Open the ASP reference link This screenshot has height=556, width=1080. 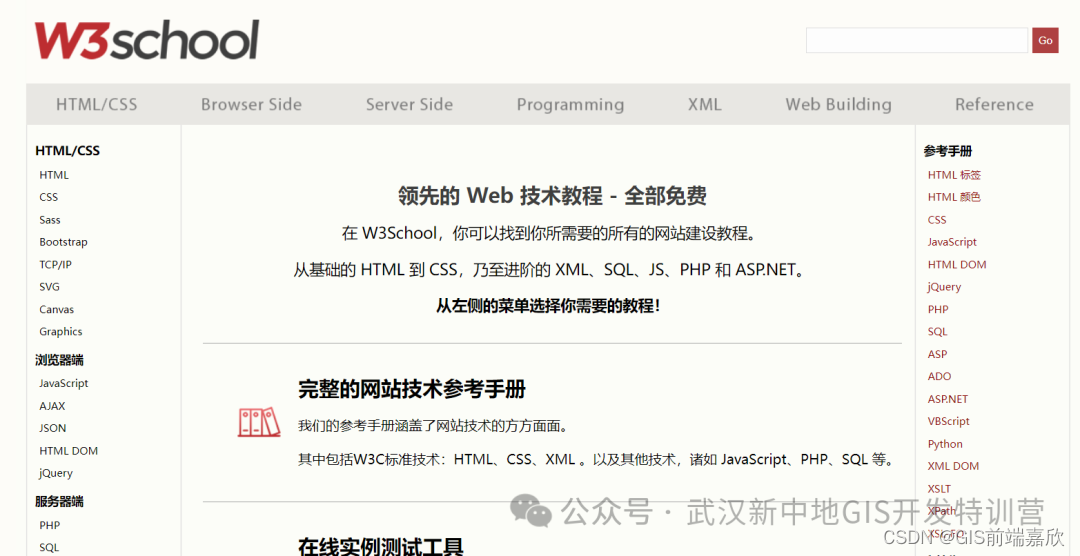tap(937, 354)
